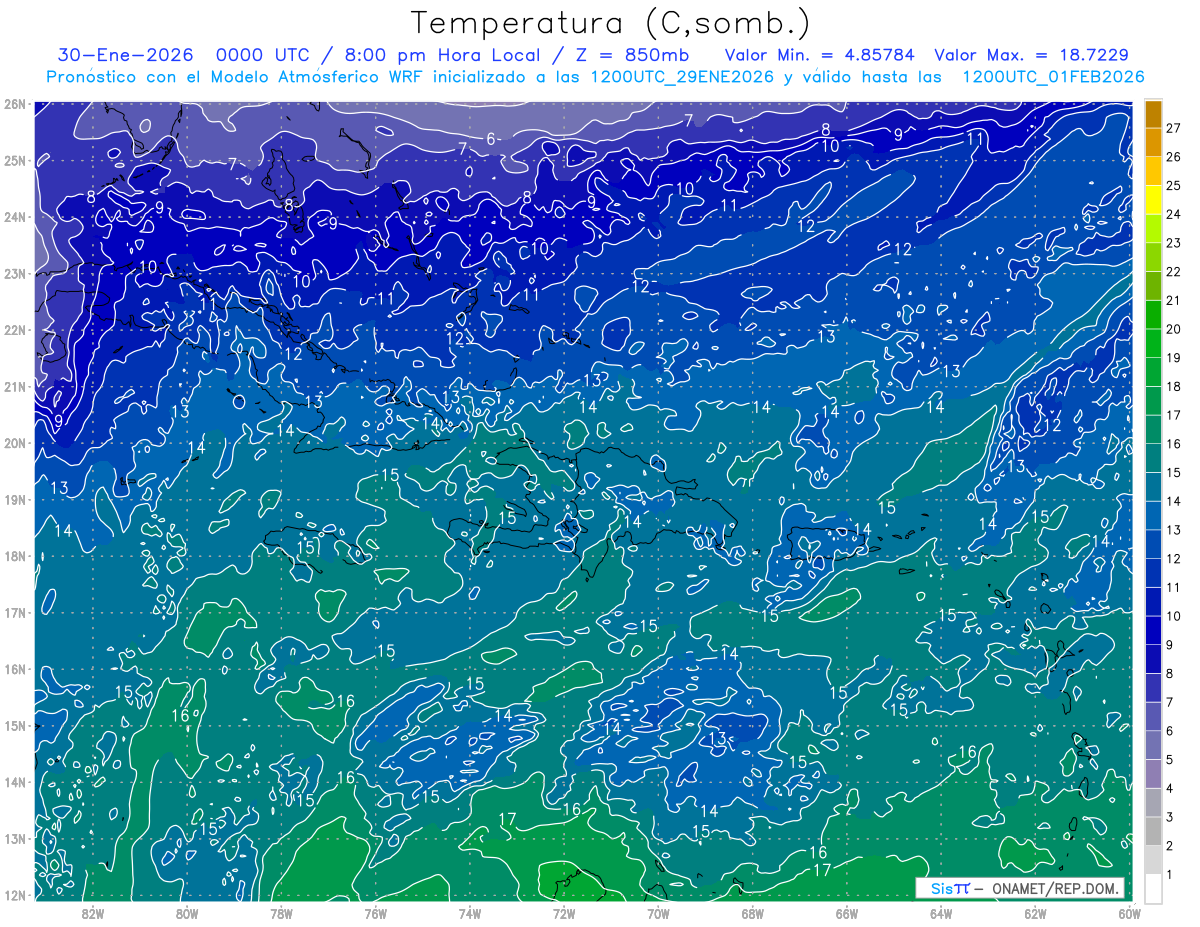Screen dimensions: 1200x927
Task: Click legend value 1 on color bar
Action: pos(1169,874)
